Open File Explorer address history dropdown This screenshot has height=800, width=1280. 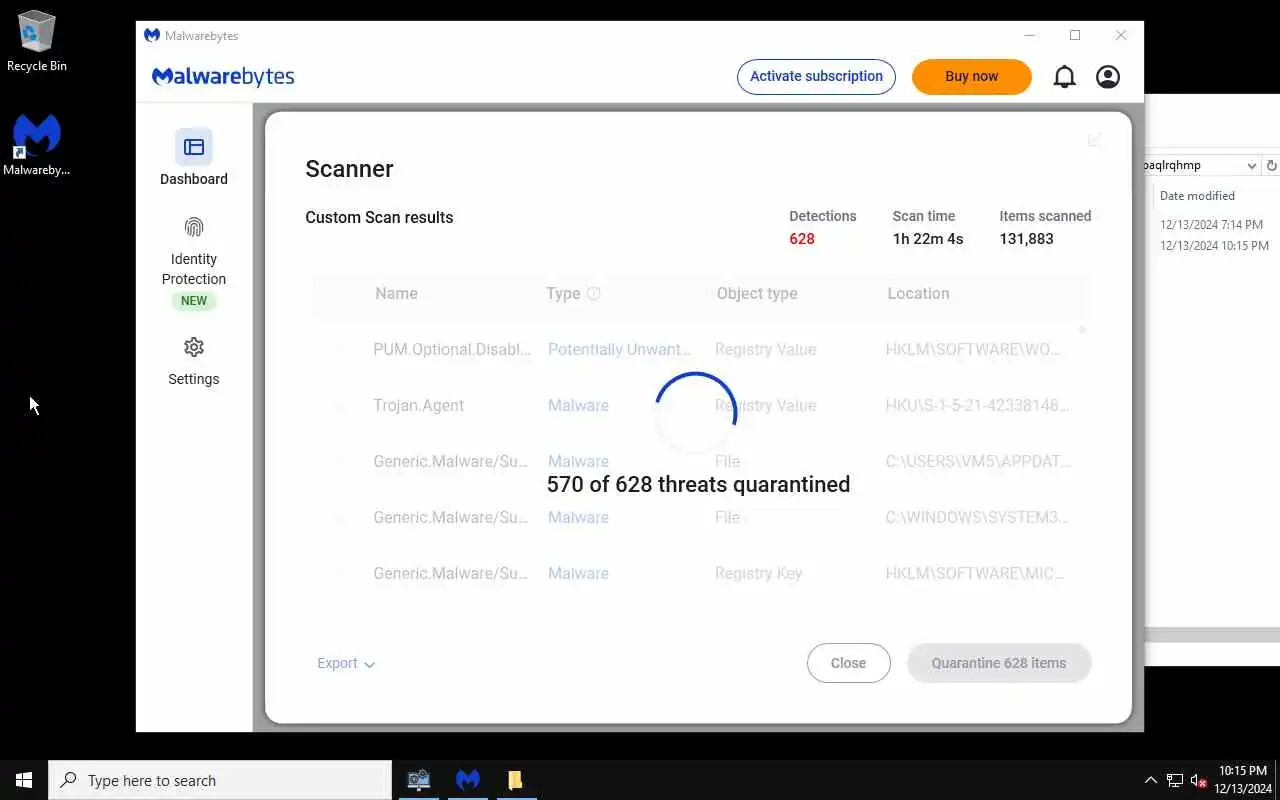pyautogui.click(x=1251, y=165)
